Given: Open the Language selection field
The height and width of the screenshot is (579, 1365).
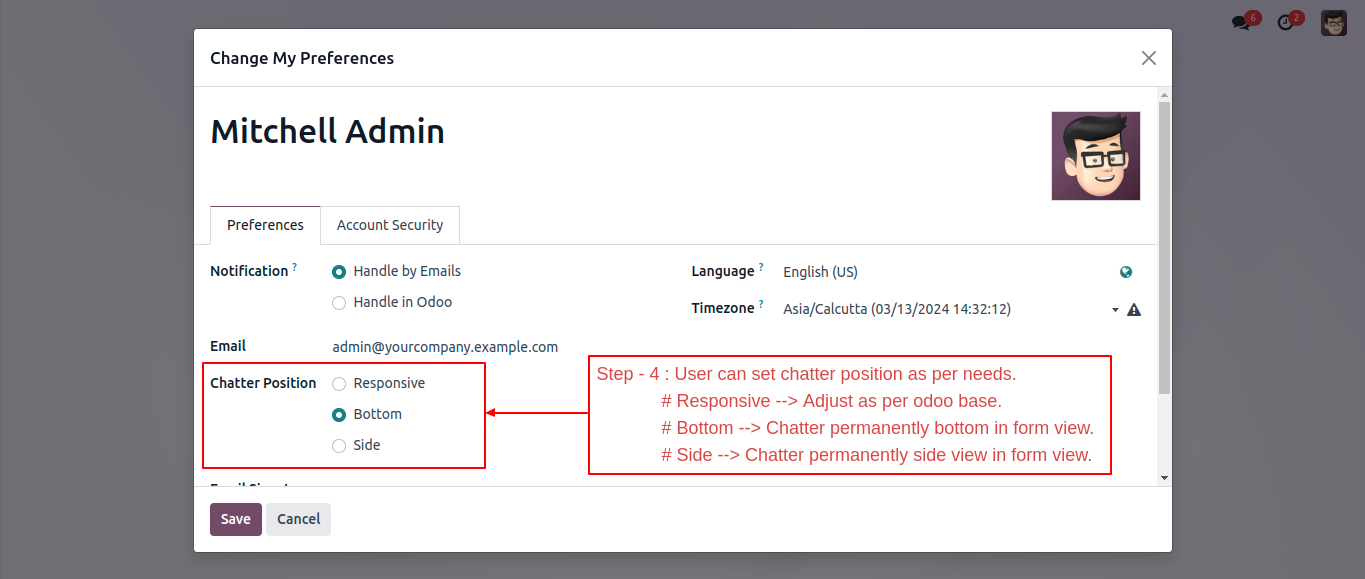Looking at the screenshot, I should 947,272.
